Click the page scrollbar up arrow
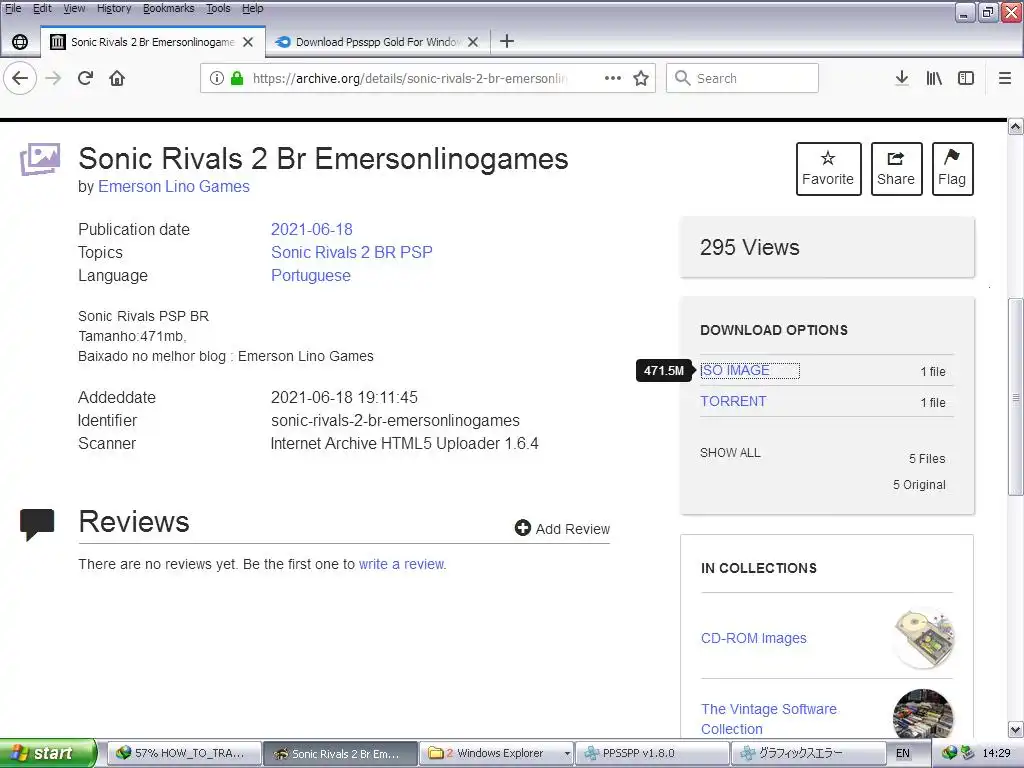Screen dimensions: 1024x768 [1016, 127]
